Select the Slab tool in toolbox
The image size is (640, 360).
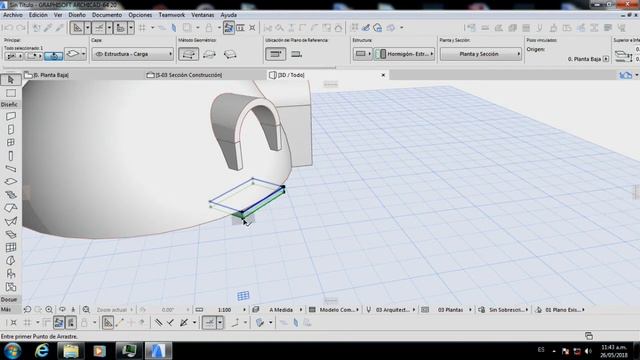[11, 182]
